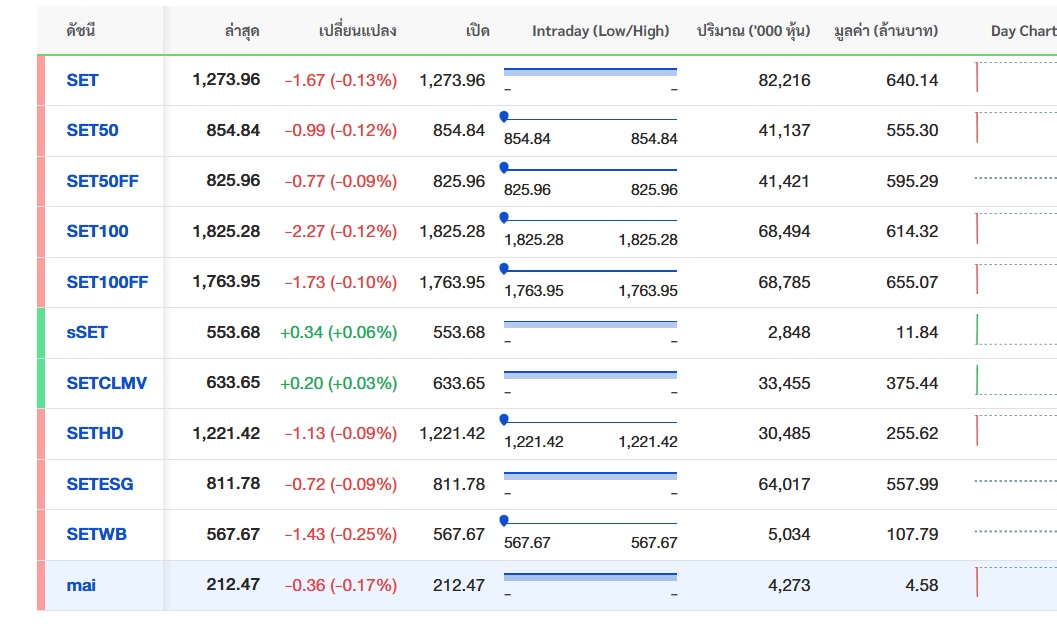The image size is (1057, 629).
Task: Open SET50FF index details
Action: [x=102, y=181]
